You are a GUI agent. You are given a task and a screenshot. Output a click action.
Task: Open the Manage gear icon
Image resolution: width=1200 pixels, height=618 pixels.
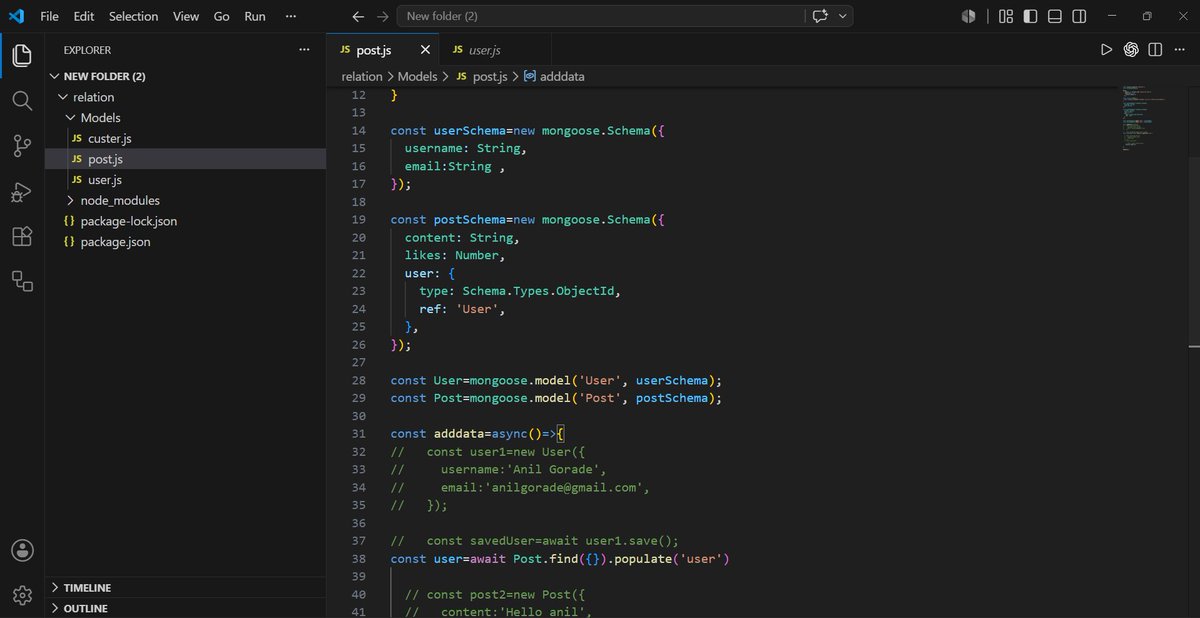pos(22,595)
